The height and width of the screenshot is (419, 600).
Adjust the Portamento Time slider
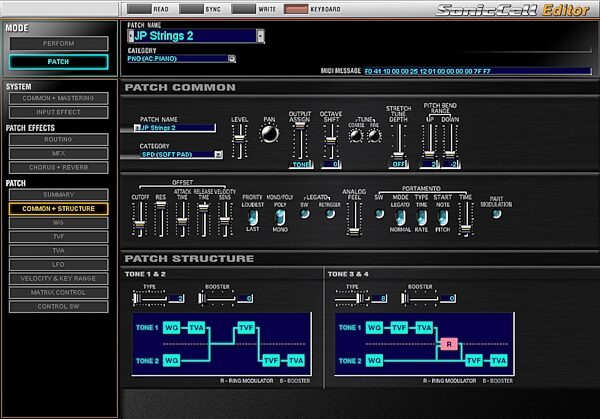pyautogui.click(x=465, y=219)
